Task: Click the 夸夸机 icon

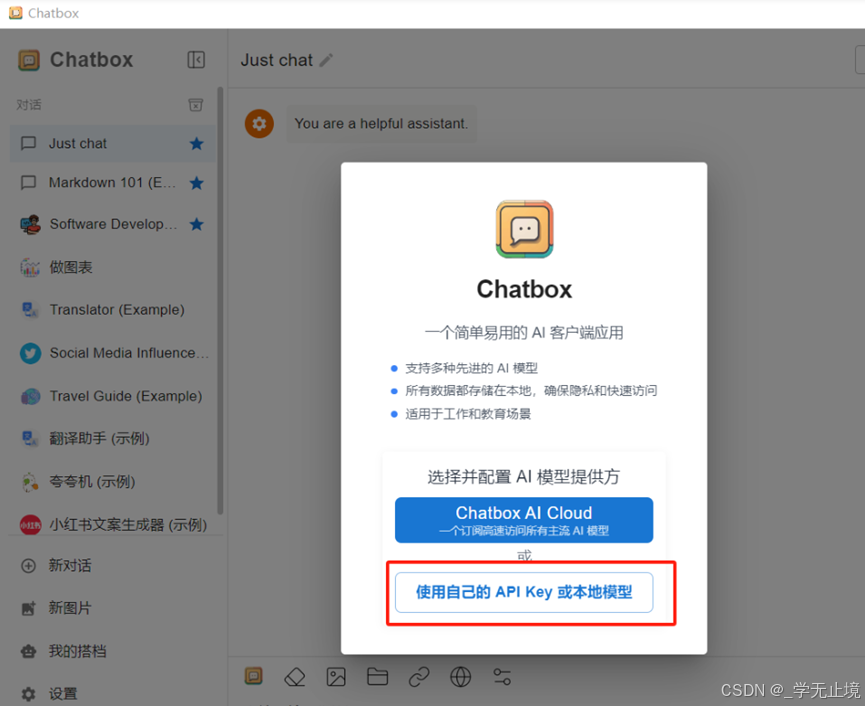Action: [x=30, y=482]
